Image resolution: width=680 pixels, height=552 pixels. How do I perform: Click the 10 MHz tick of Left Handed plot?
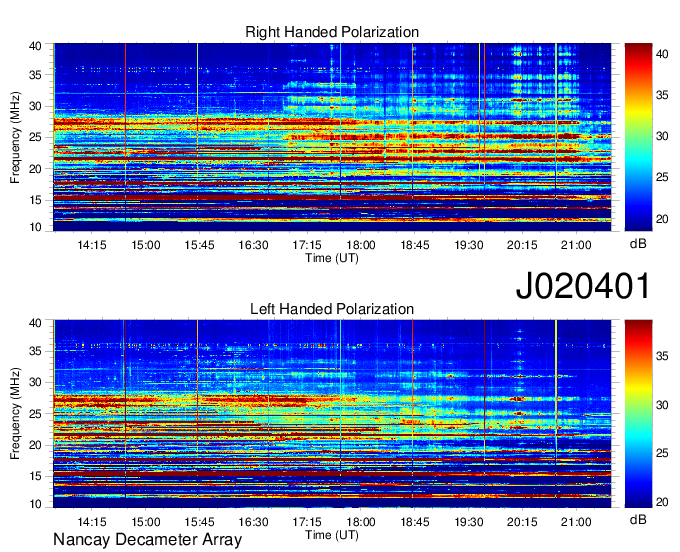point(35,504)
